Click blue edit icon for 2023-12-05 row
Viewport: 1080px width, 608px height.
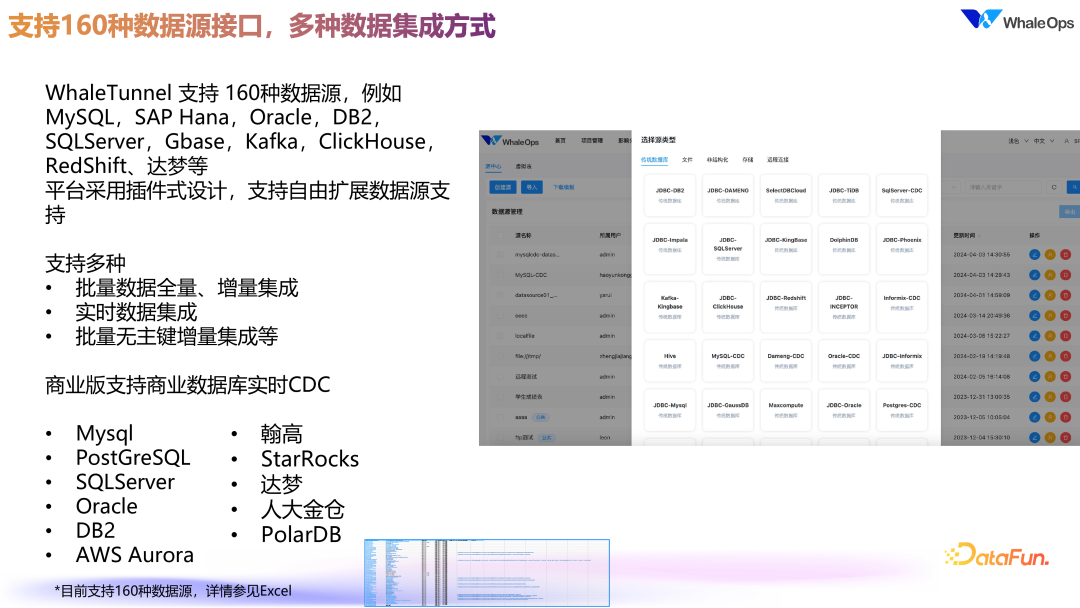pos(1035,417)
